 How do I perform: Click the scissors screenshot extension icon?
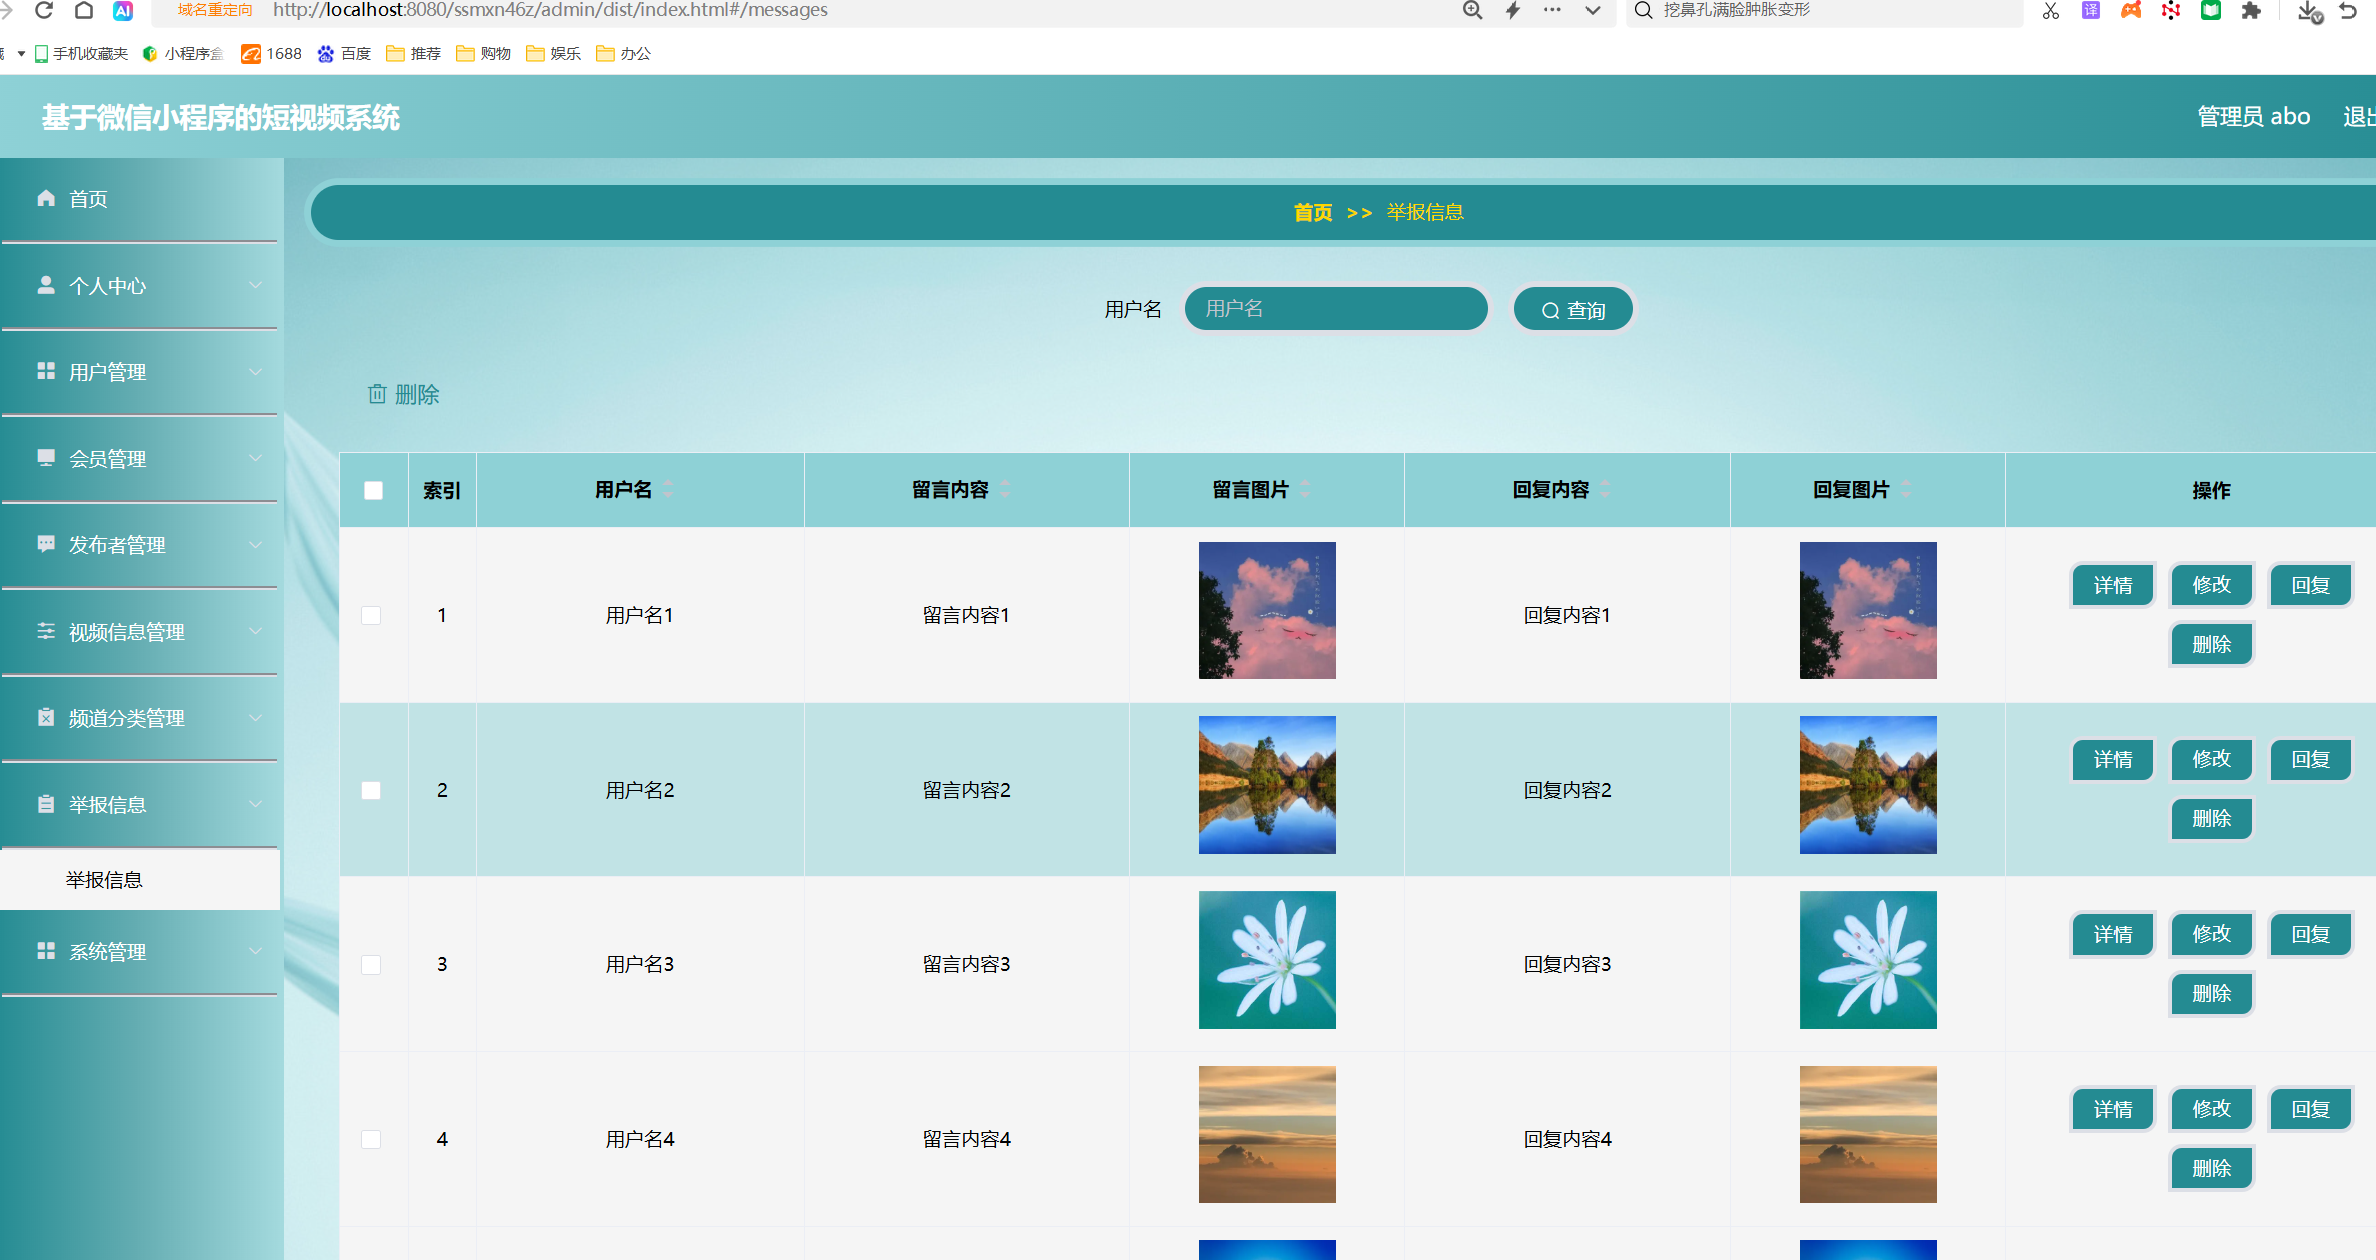[x=2051, y=11]
